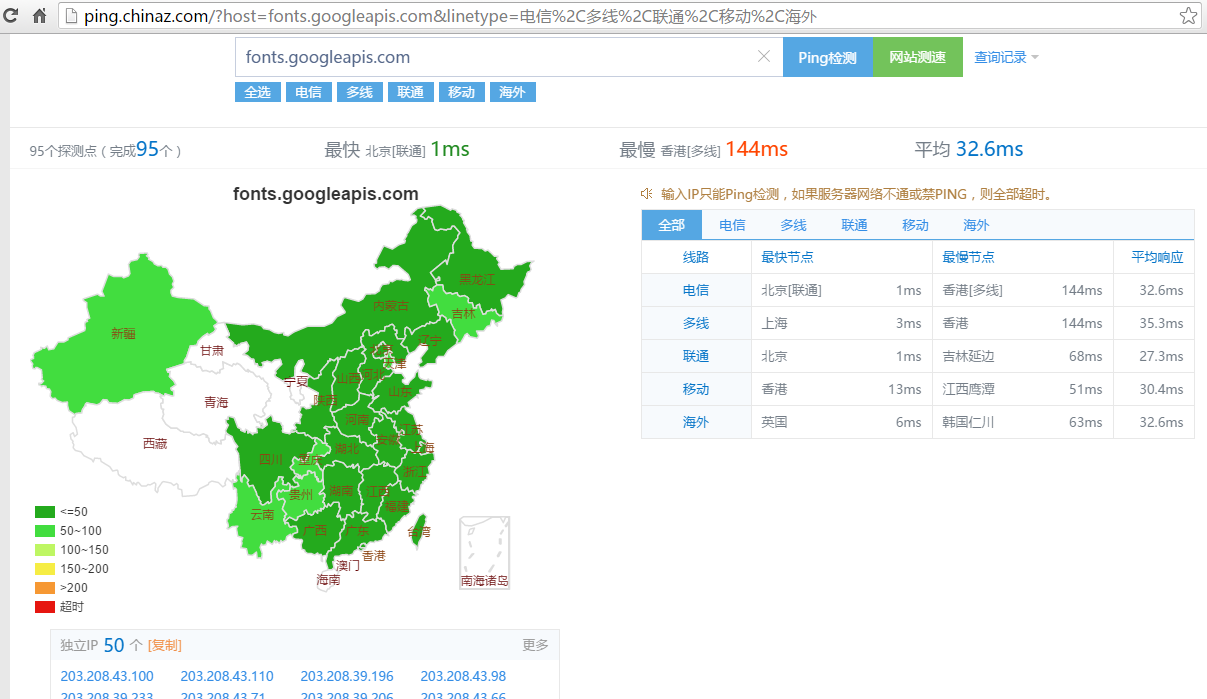This screenshot has height=699, width=1207.
Task: Toggle the 海外 filter below the search box
Action: pyautogui.click(x=512, y=92)
